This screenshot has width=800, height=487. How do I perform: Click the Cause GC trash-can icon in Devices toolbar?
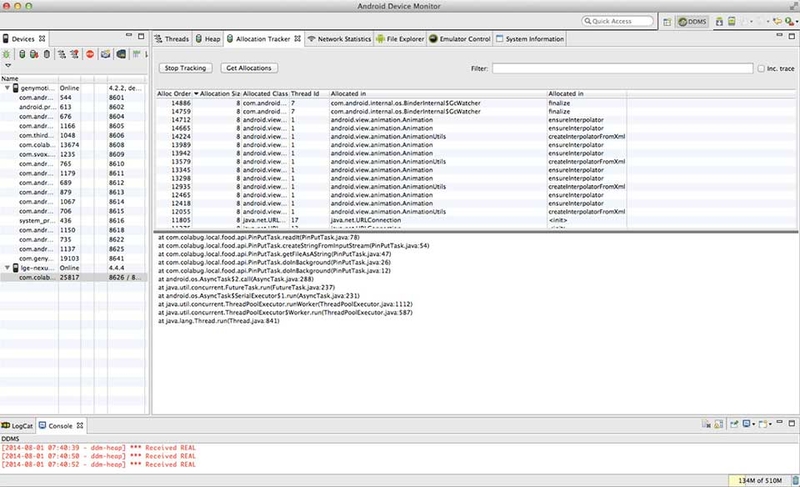coord(47,54)
